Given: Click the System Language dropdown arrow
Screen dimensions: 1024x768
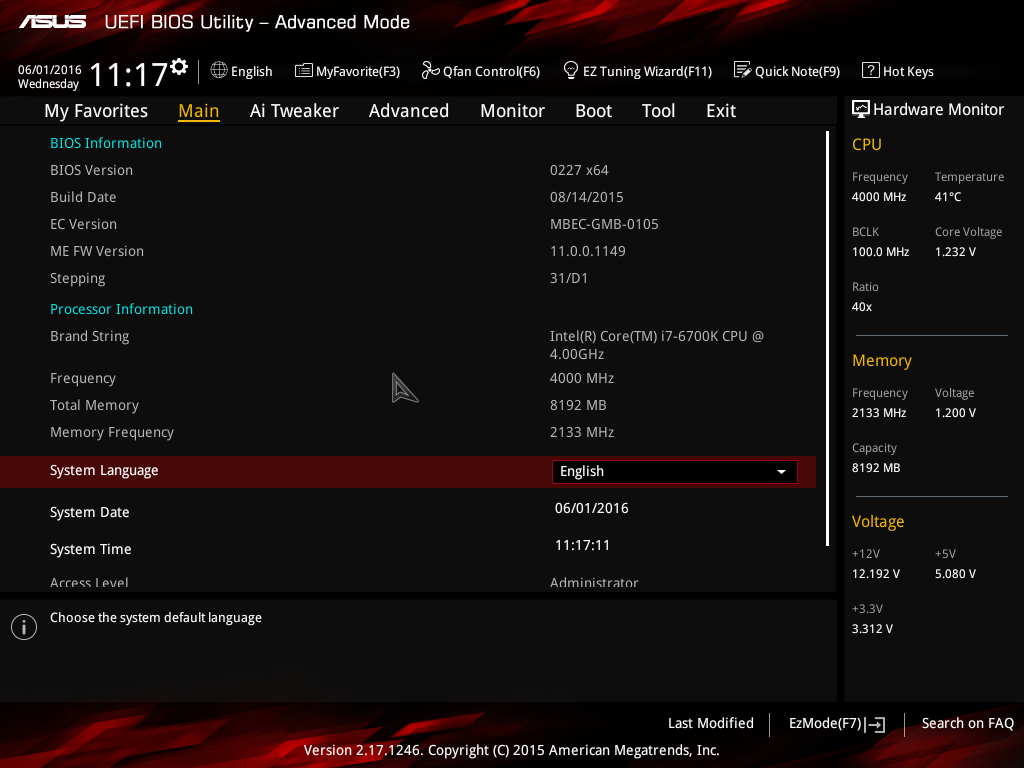Looking at the screenshot, I should tap(781, 472).
